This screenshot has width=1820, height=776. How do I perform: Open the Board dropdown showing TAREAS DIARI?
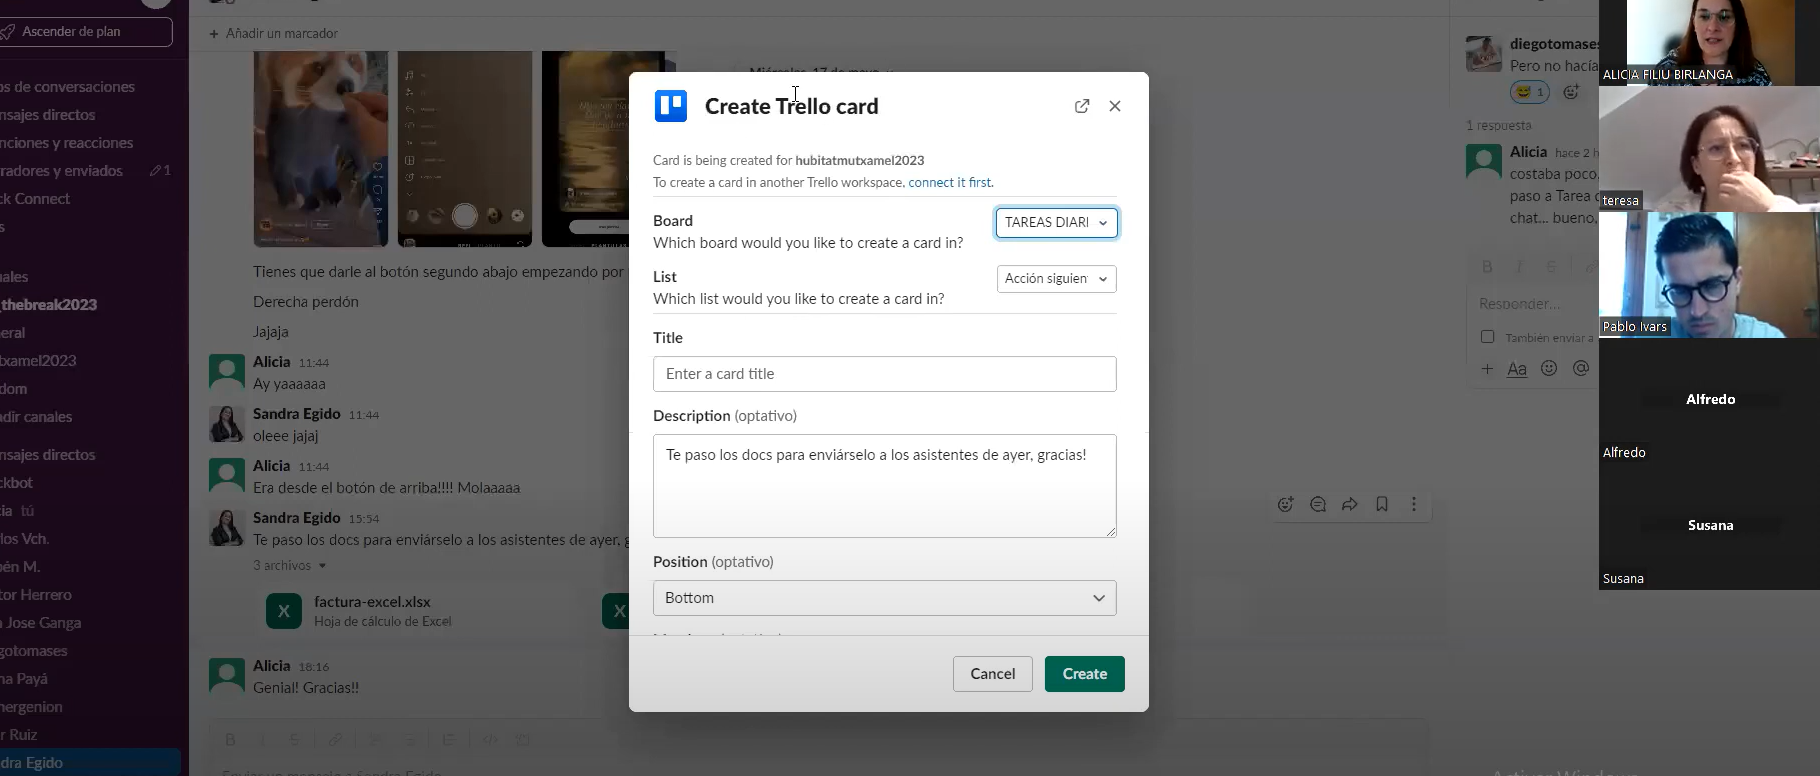tap(1057, 223)
